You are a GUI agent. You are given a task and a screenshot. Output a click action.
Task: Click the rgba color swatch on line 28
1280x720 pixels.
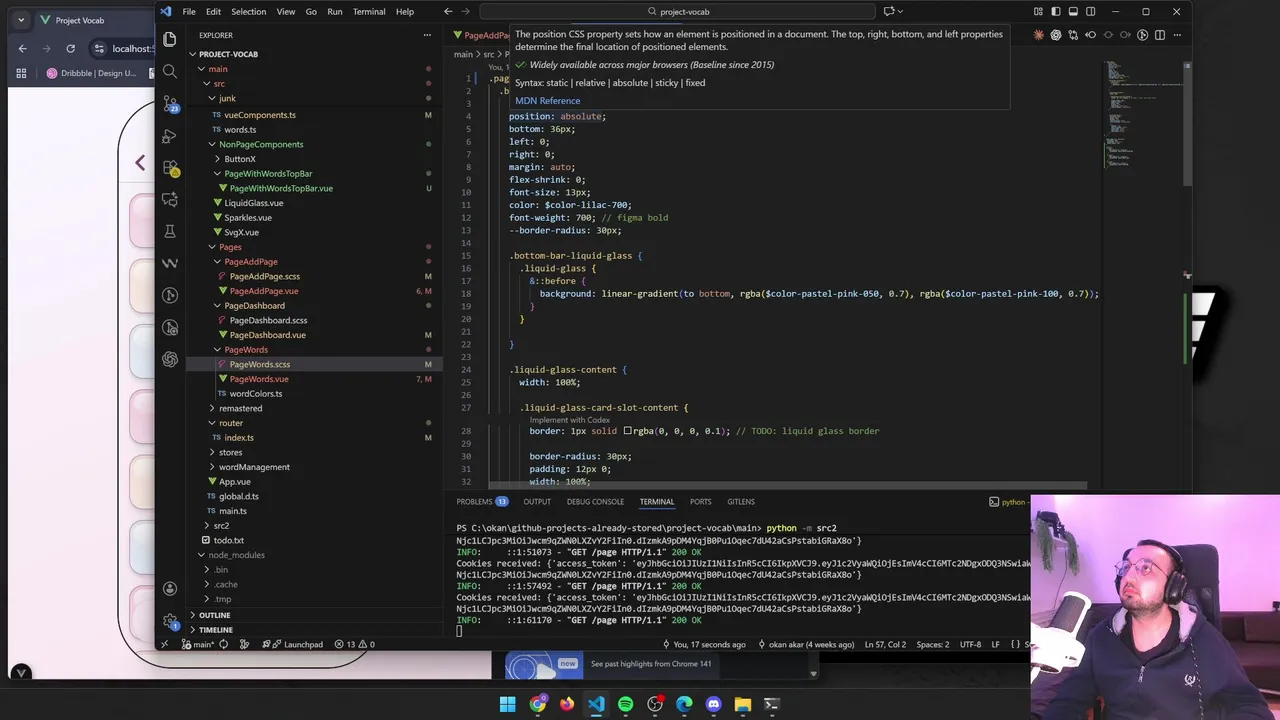[x=628, y=431]
